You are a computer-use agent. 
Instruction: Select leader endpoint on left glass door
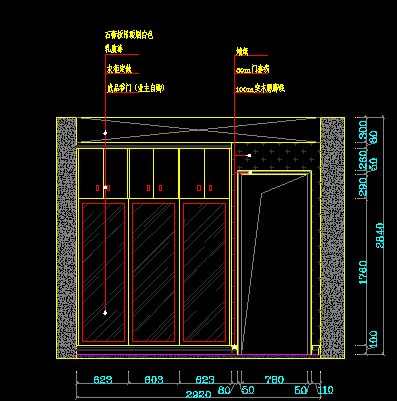tap(105, 313)
